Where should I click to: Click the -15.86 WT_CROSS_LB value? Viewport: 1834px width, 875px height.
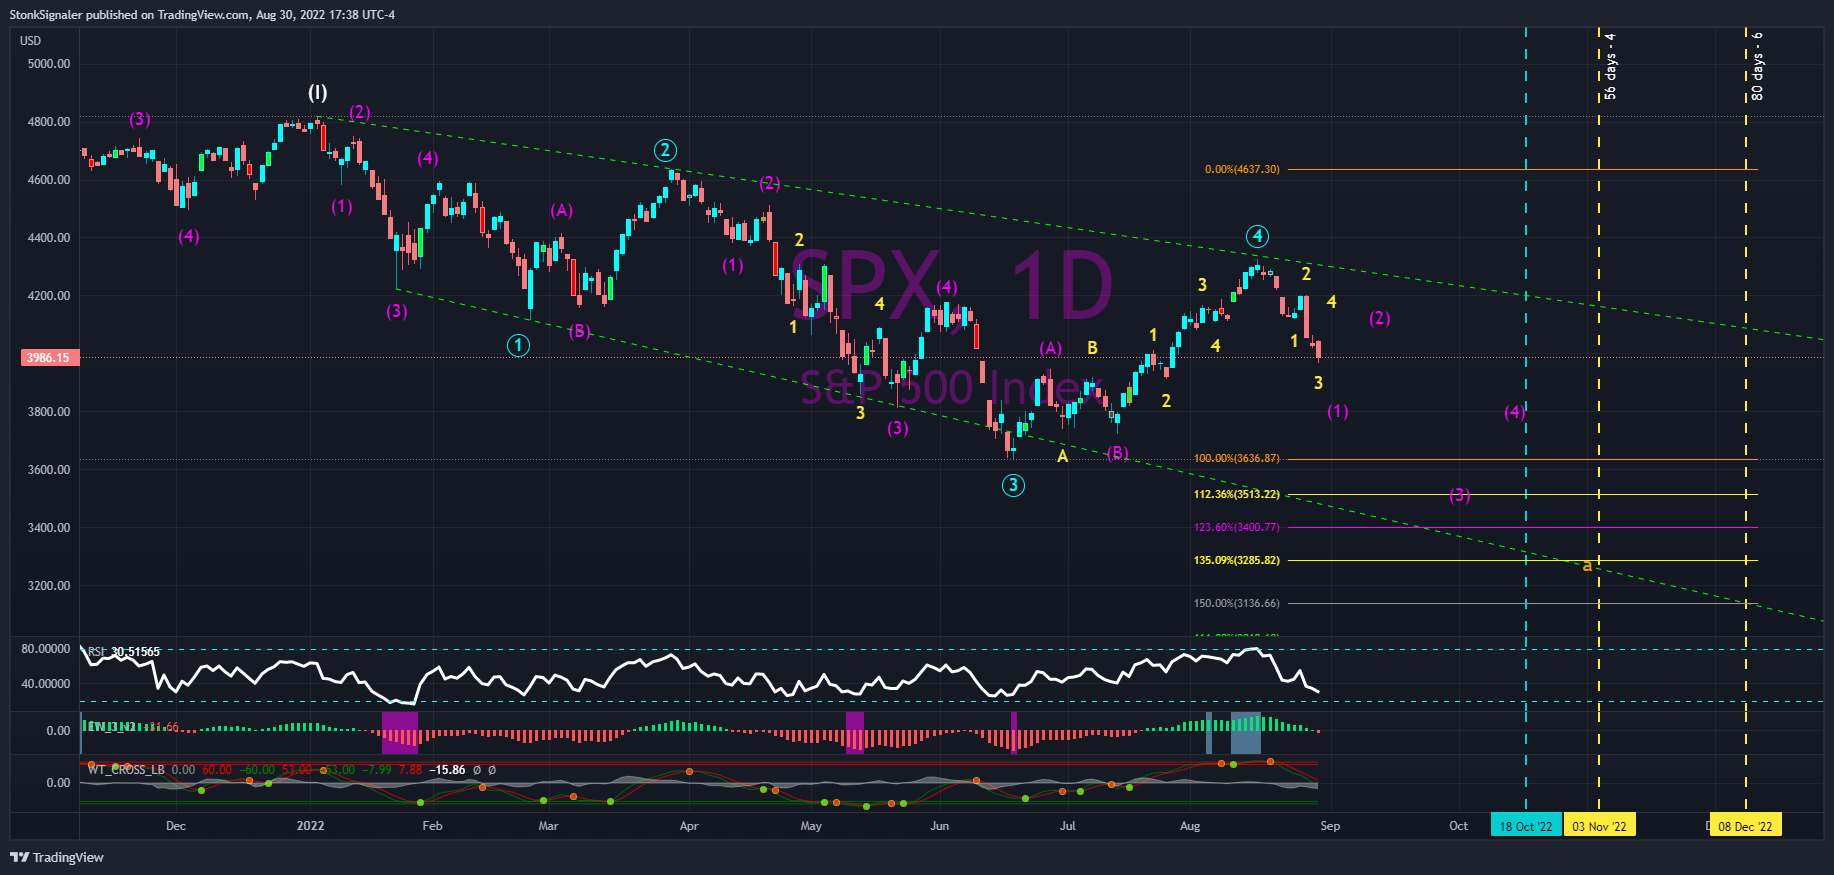pos(448,770)
